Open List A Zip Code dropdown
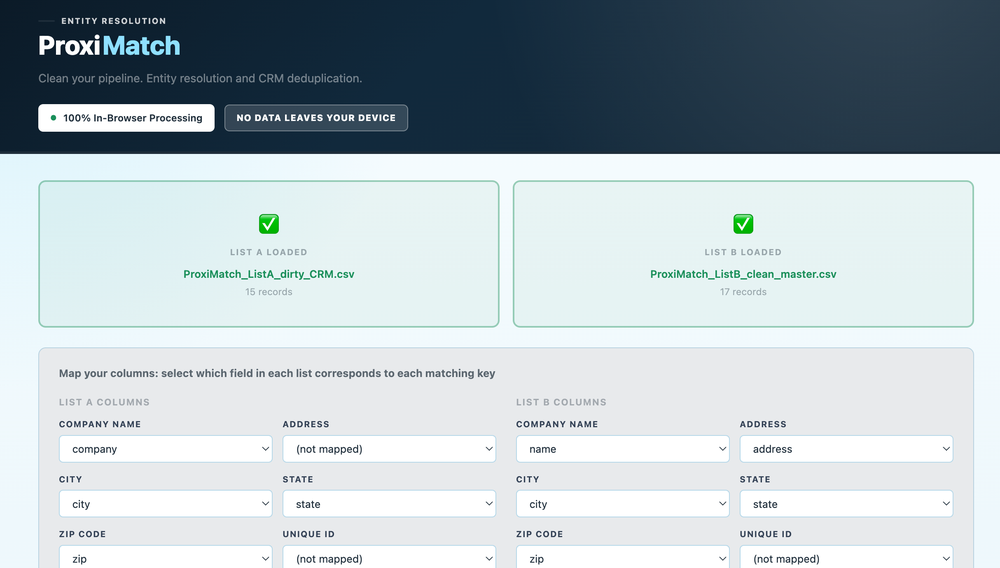Viewport: 1000px width, 568px height. coord(166,557)
